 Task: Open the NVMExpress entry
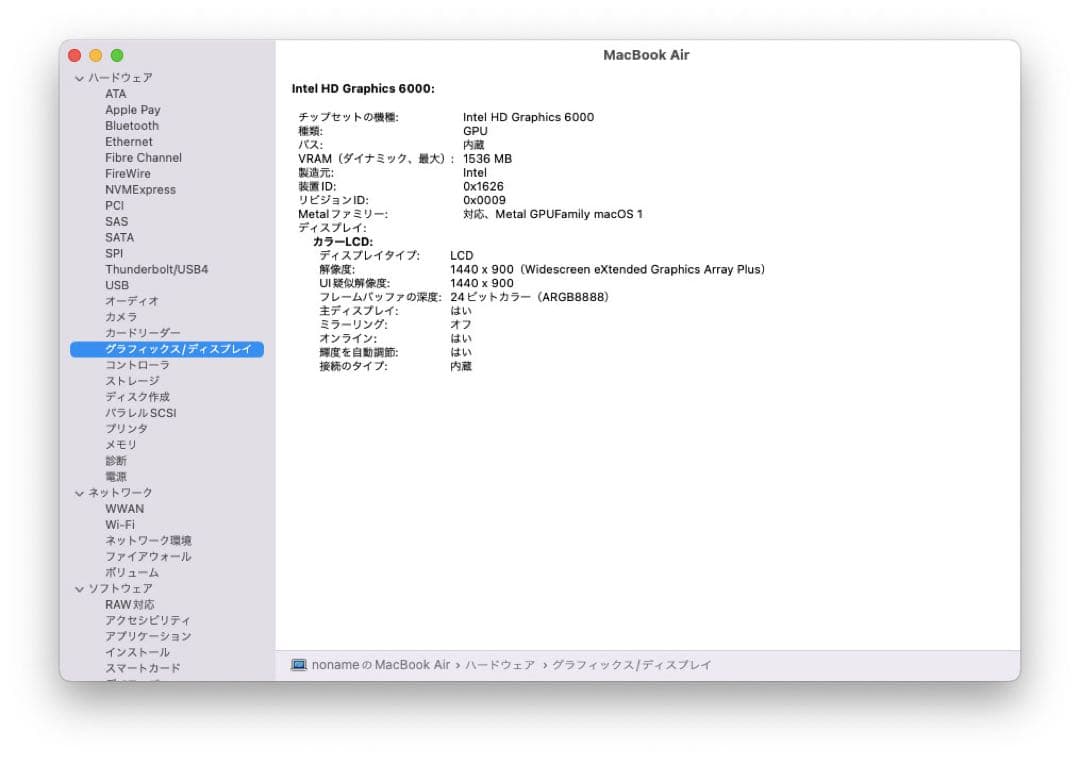pyautogui.click(x=141, y=189)
